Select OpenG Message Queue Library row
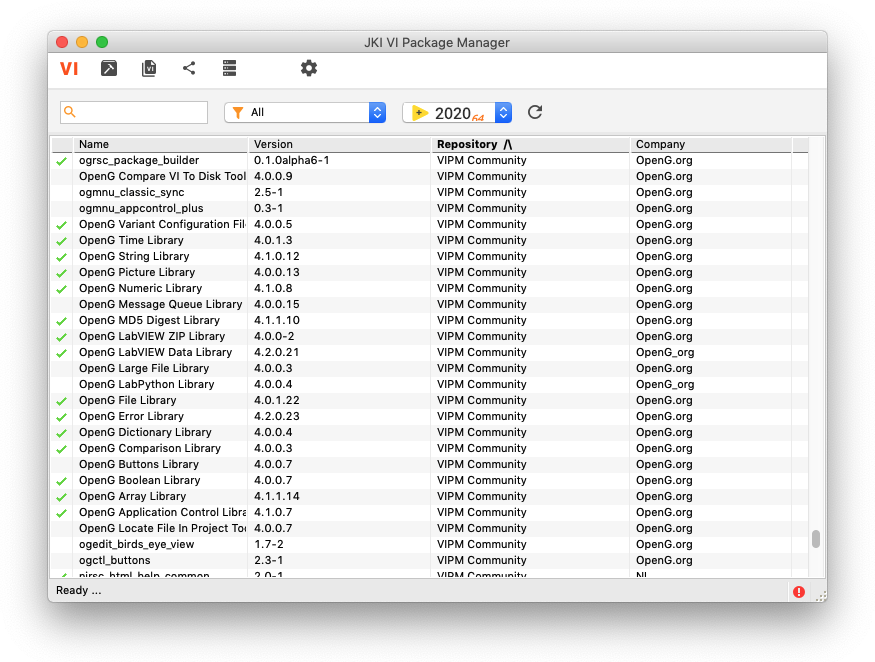Image resolution: width=875 pixels, height=662 pixels. coord(429,304)
